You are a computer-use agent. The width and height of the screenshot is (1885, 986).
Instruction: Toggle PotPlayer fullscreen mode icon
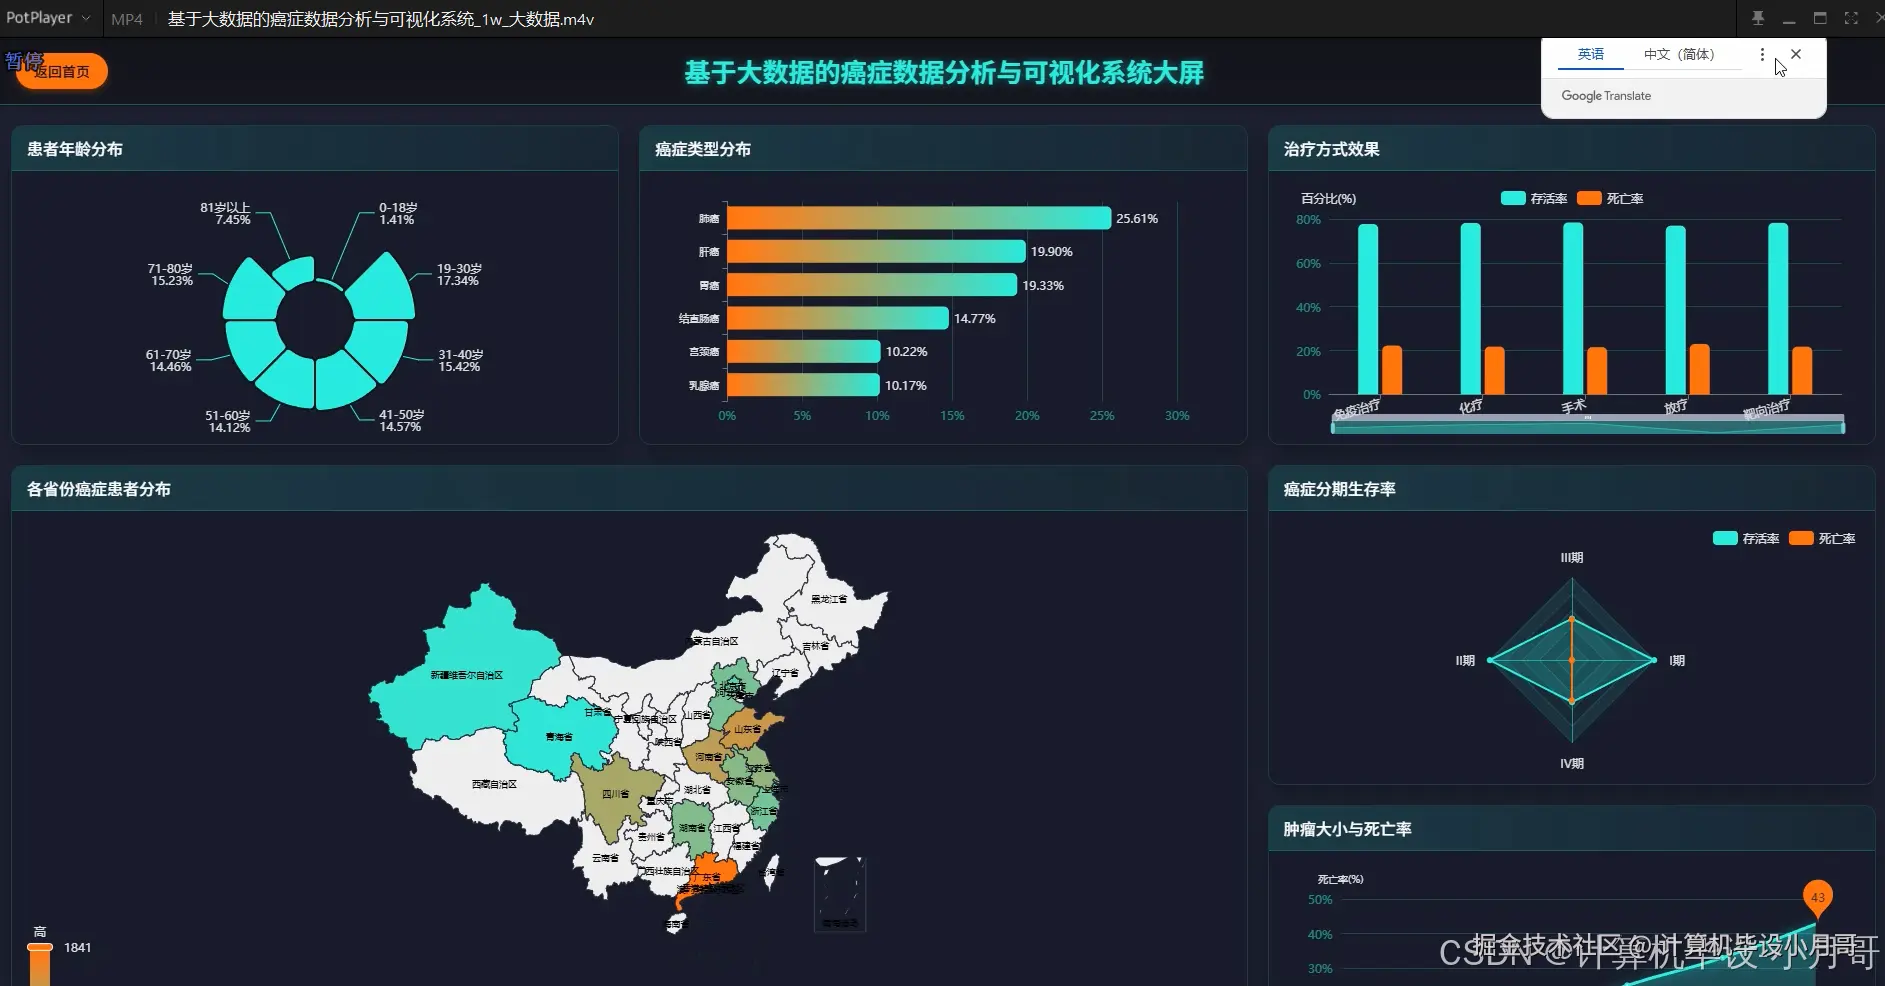point(1851,18)
